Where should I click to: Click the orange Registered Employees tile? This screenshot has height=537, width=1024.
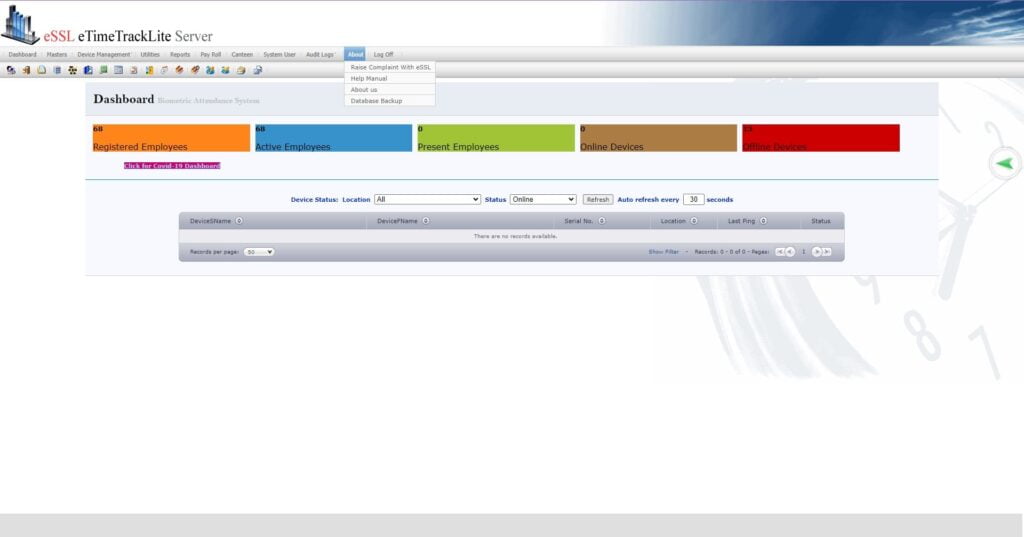(x=171, y=138)
